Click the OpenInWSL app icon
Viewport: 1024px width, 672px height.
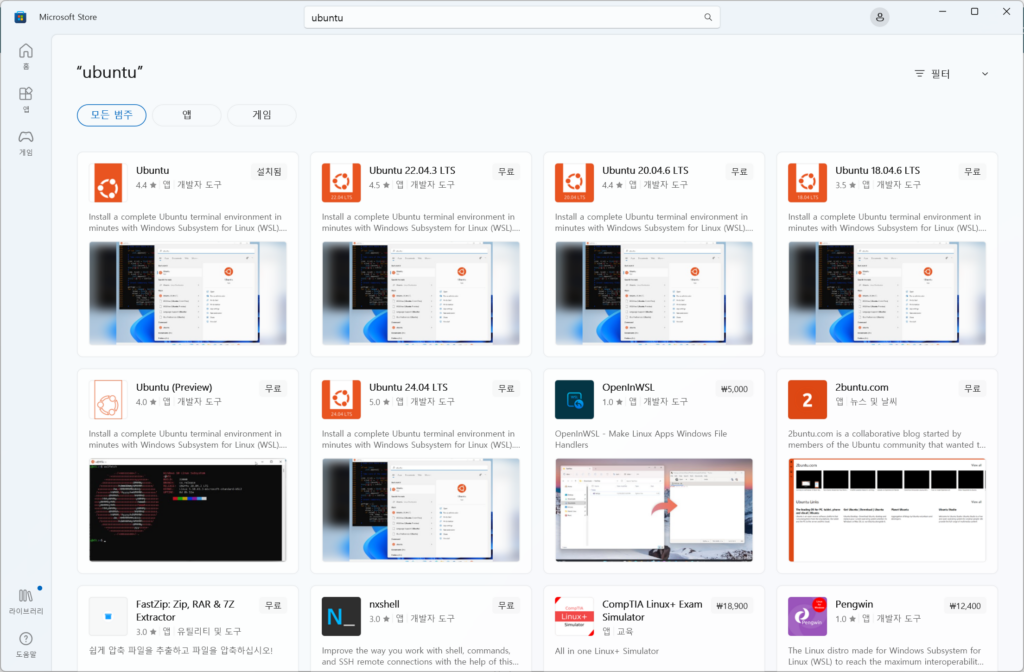click(574, 399)
